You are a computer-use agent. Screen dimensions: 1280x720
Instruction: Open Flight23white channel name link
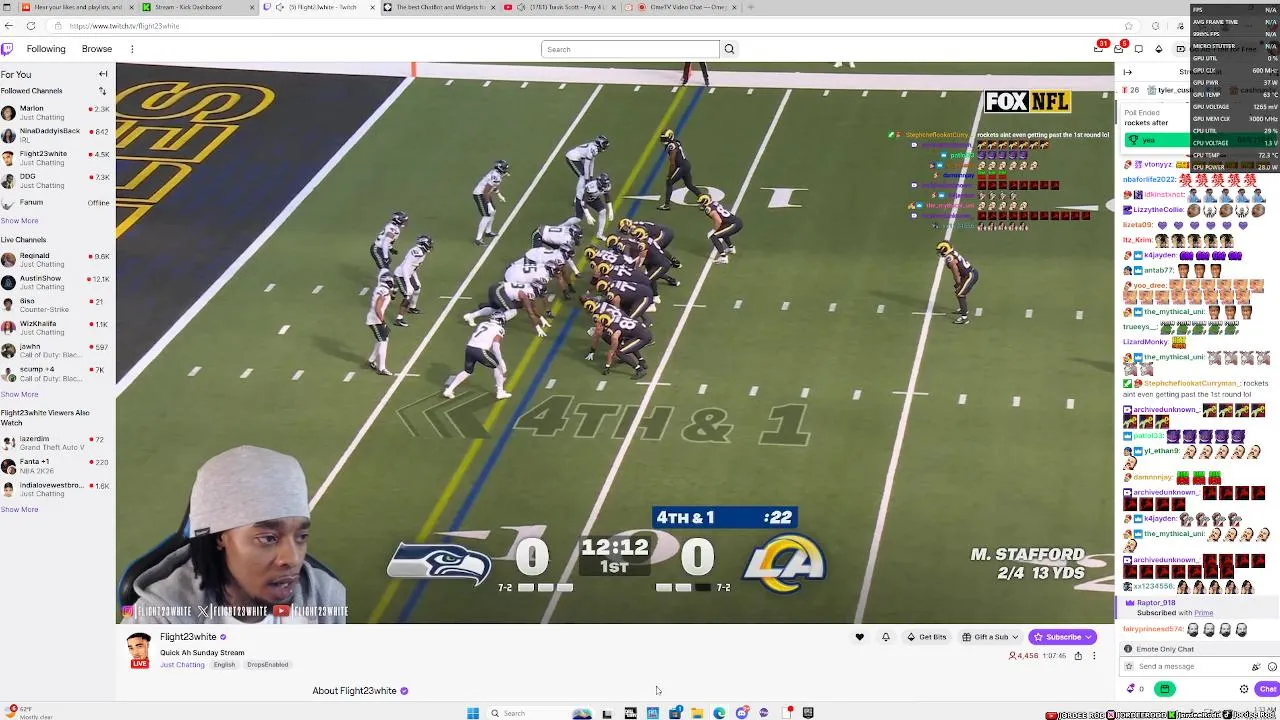(x=188, y=637)
